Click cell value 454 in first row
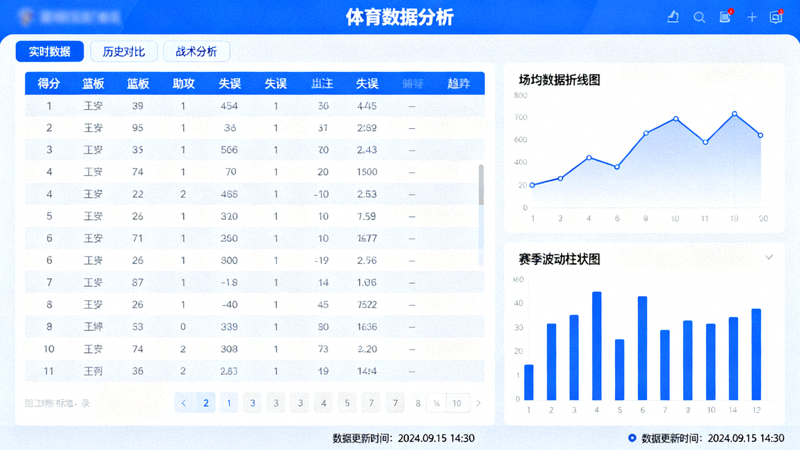 click(229, 106)
